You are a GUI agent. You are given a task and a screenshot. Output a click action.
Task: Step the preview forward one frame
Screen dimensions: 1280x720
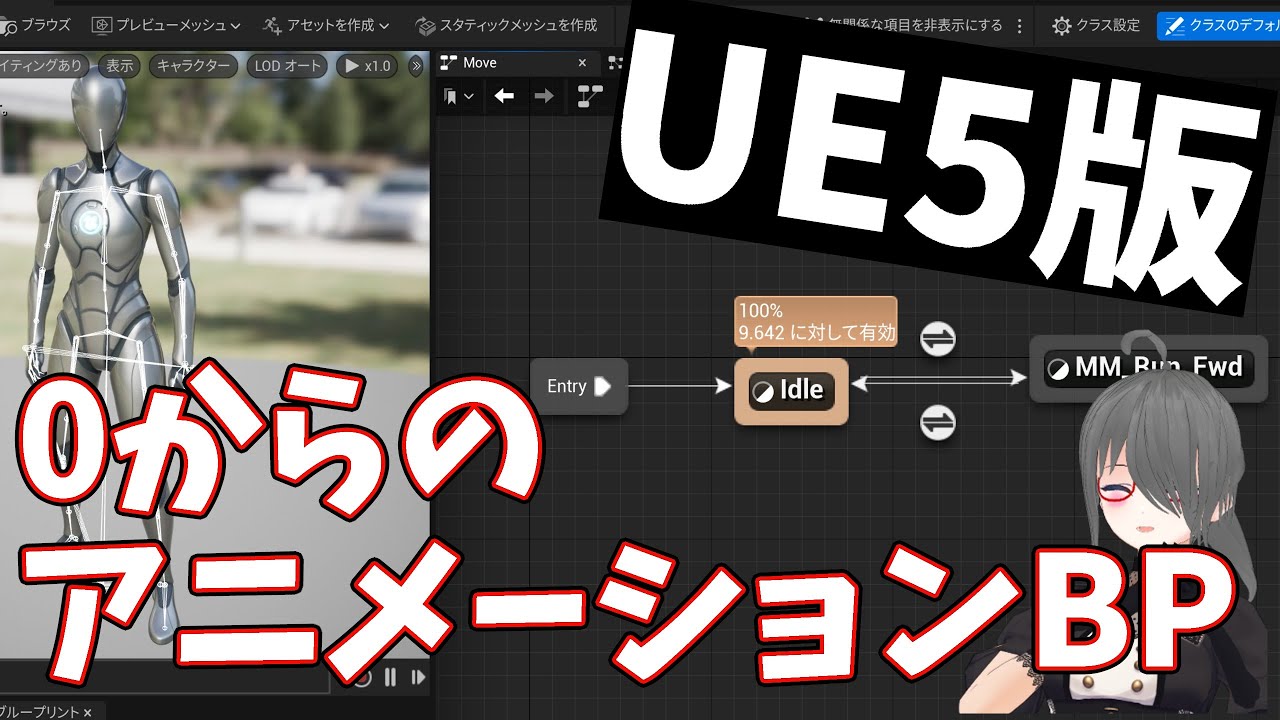pos(418,677)
